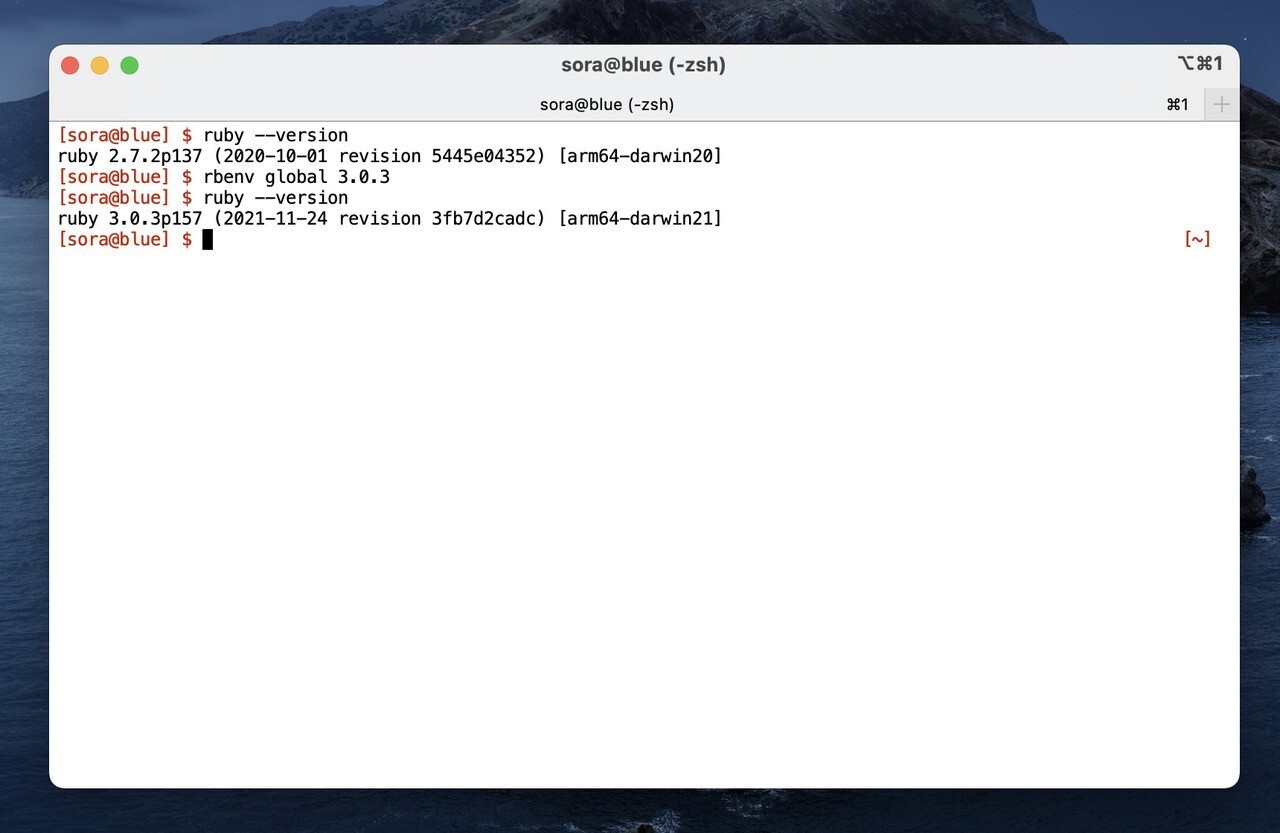Click the 'ruby 2.7.2p137' output line
The width and height of the screenshot is (1280, 833).
click(x=390, y=156)
